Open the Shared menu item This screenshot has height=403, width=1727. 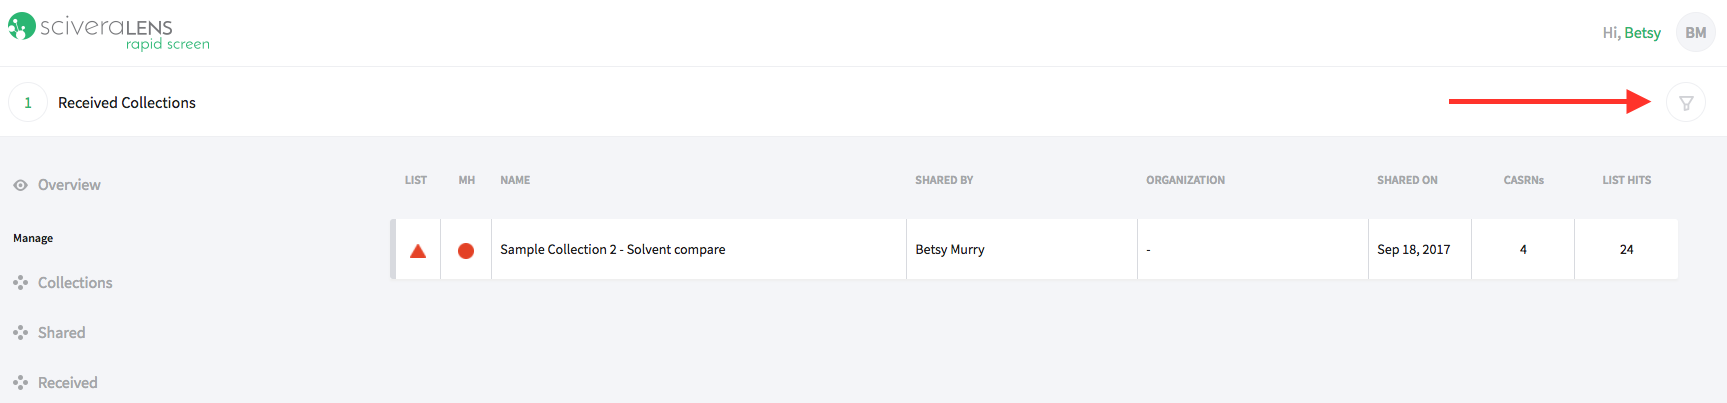61,333
